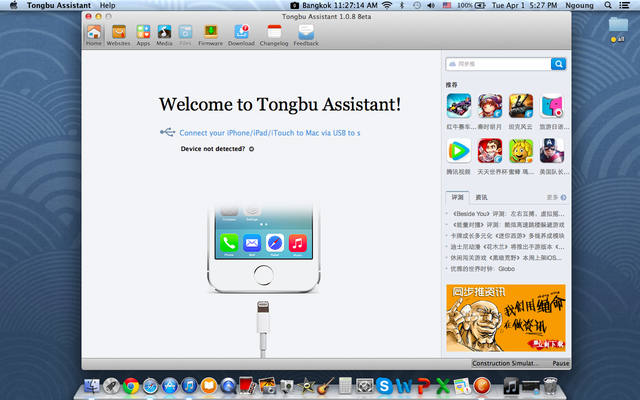640x400 pixels.
Task: Open the Tongbu Assistant menu
Action: (59, 5)
